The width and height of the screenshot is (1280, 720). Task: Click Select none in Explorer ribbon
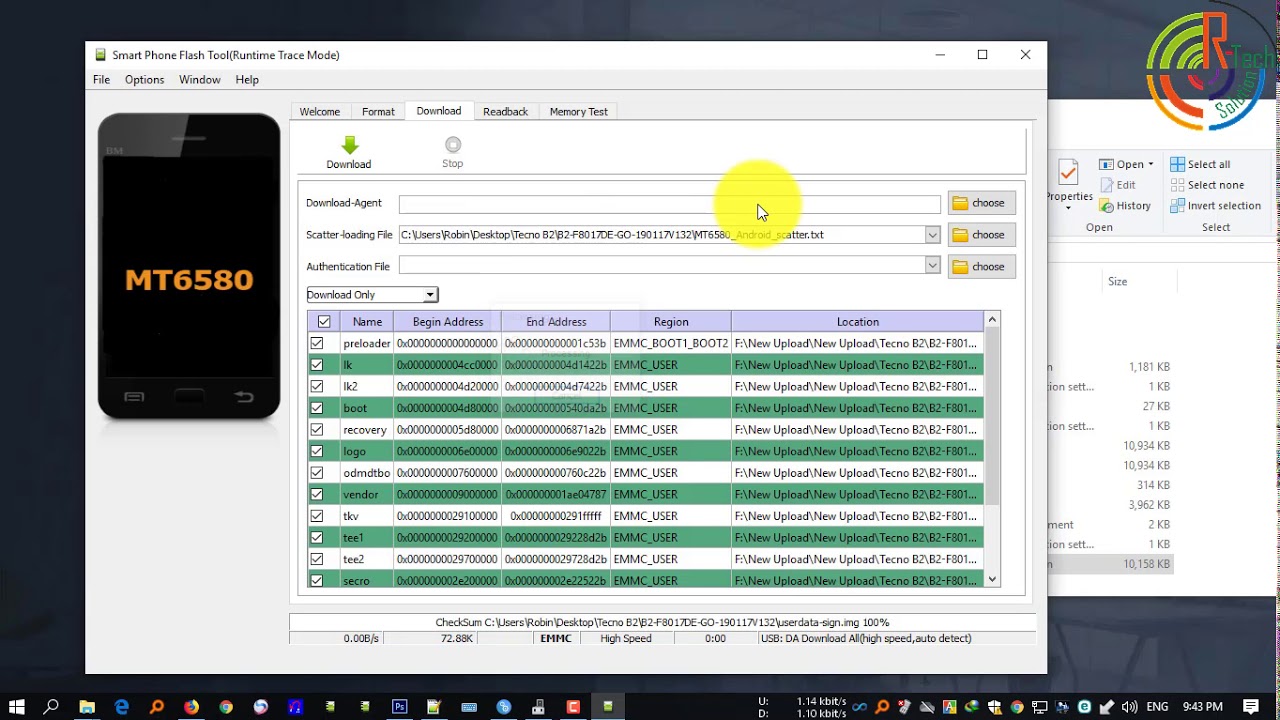[x=1207, y=185]
